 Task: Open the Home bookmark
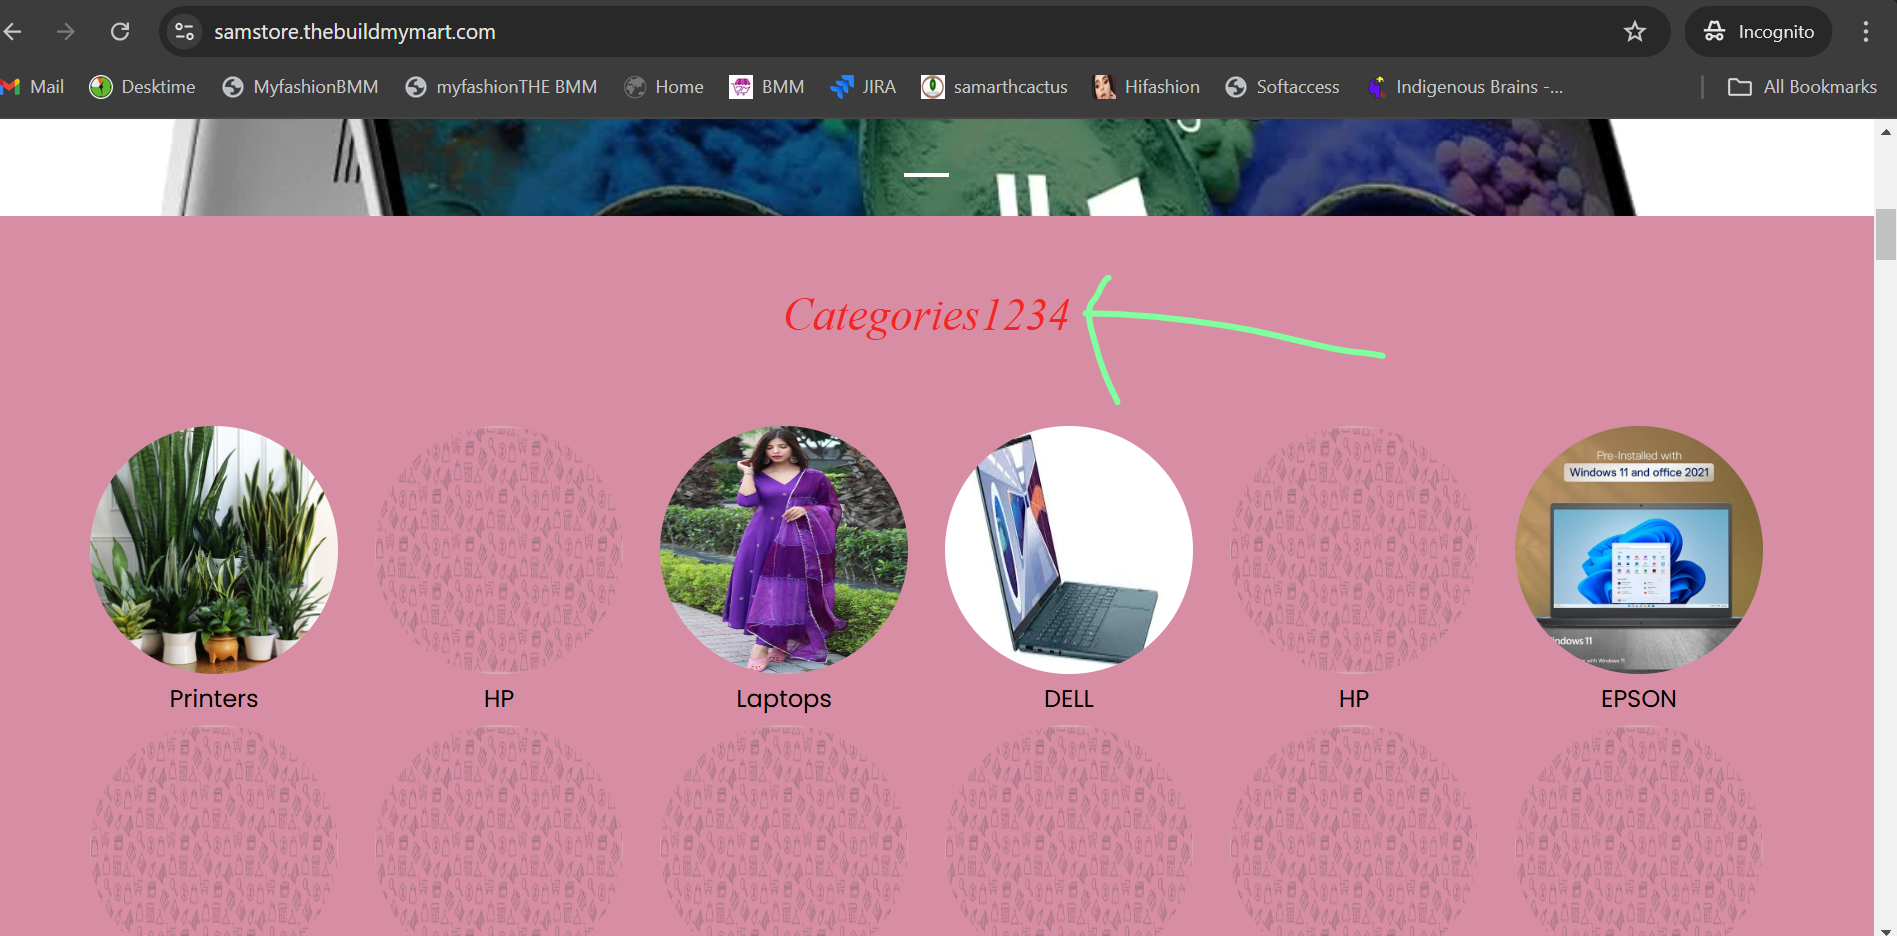point(664,87)
